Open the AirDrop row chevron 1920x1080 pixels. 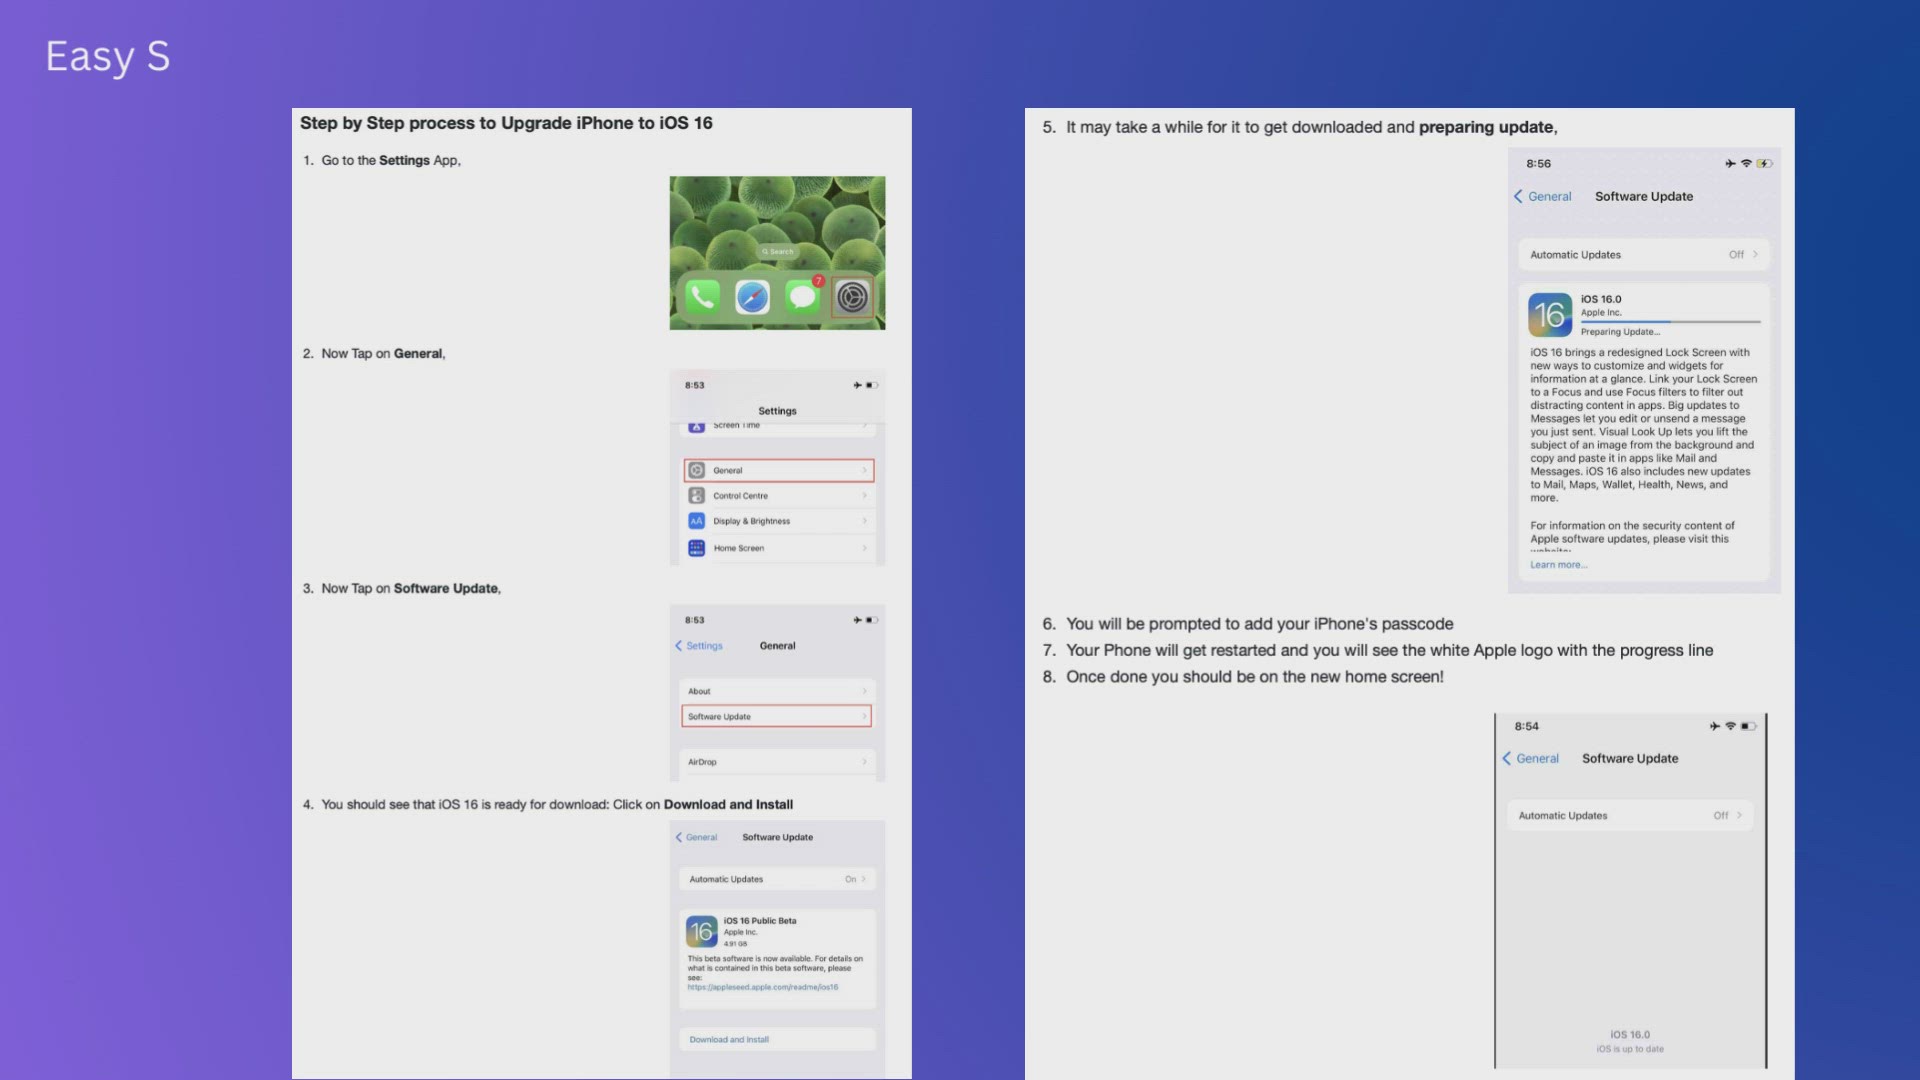click(x=865, y=762)
